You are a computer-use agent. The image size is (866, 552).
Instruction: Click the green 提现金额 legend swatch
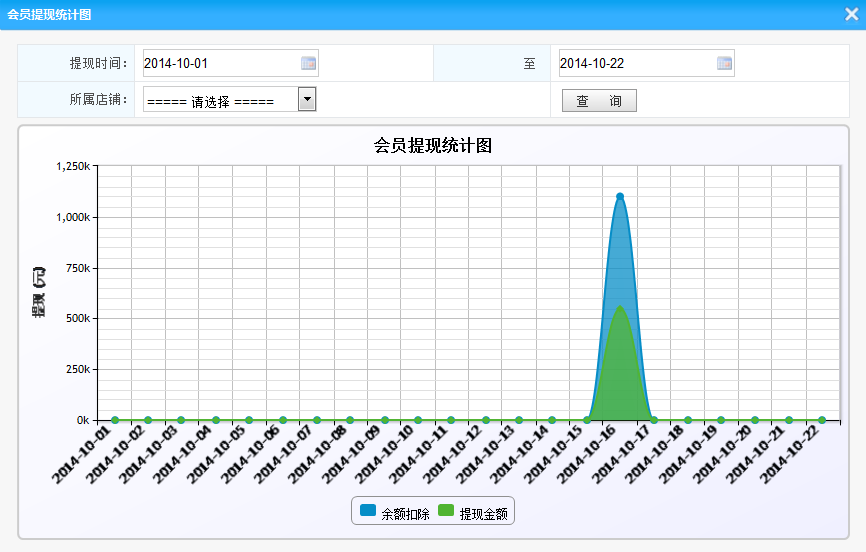[446, 511]
